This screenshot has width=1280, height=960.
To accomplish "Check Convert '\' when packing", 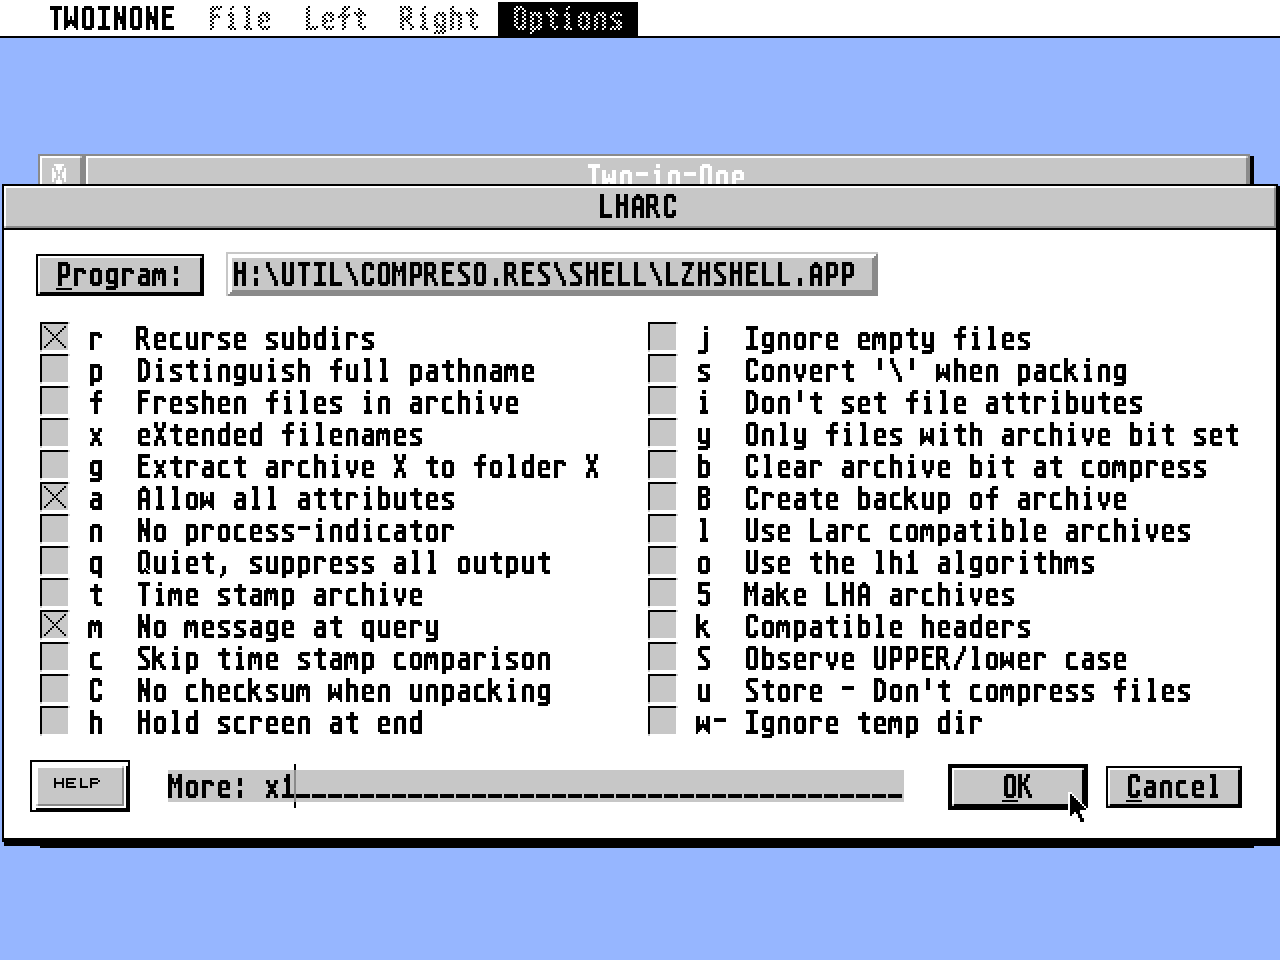I will [x=662, y=369].
